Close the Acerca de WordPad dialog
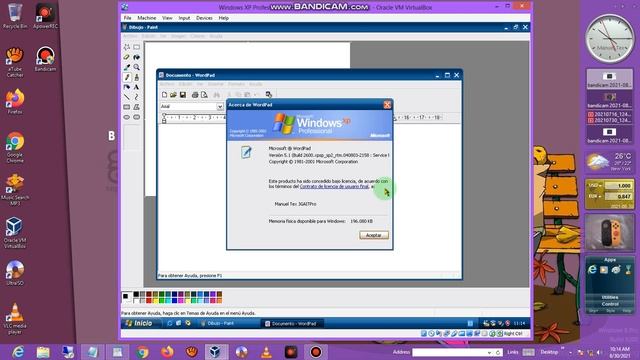Screen dimensions: 640x360 (387, 105)
